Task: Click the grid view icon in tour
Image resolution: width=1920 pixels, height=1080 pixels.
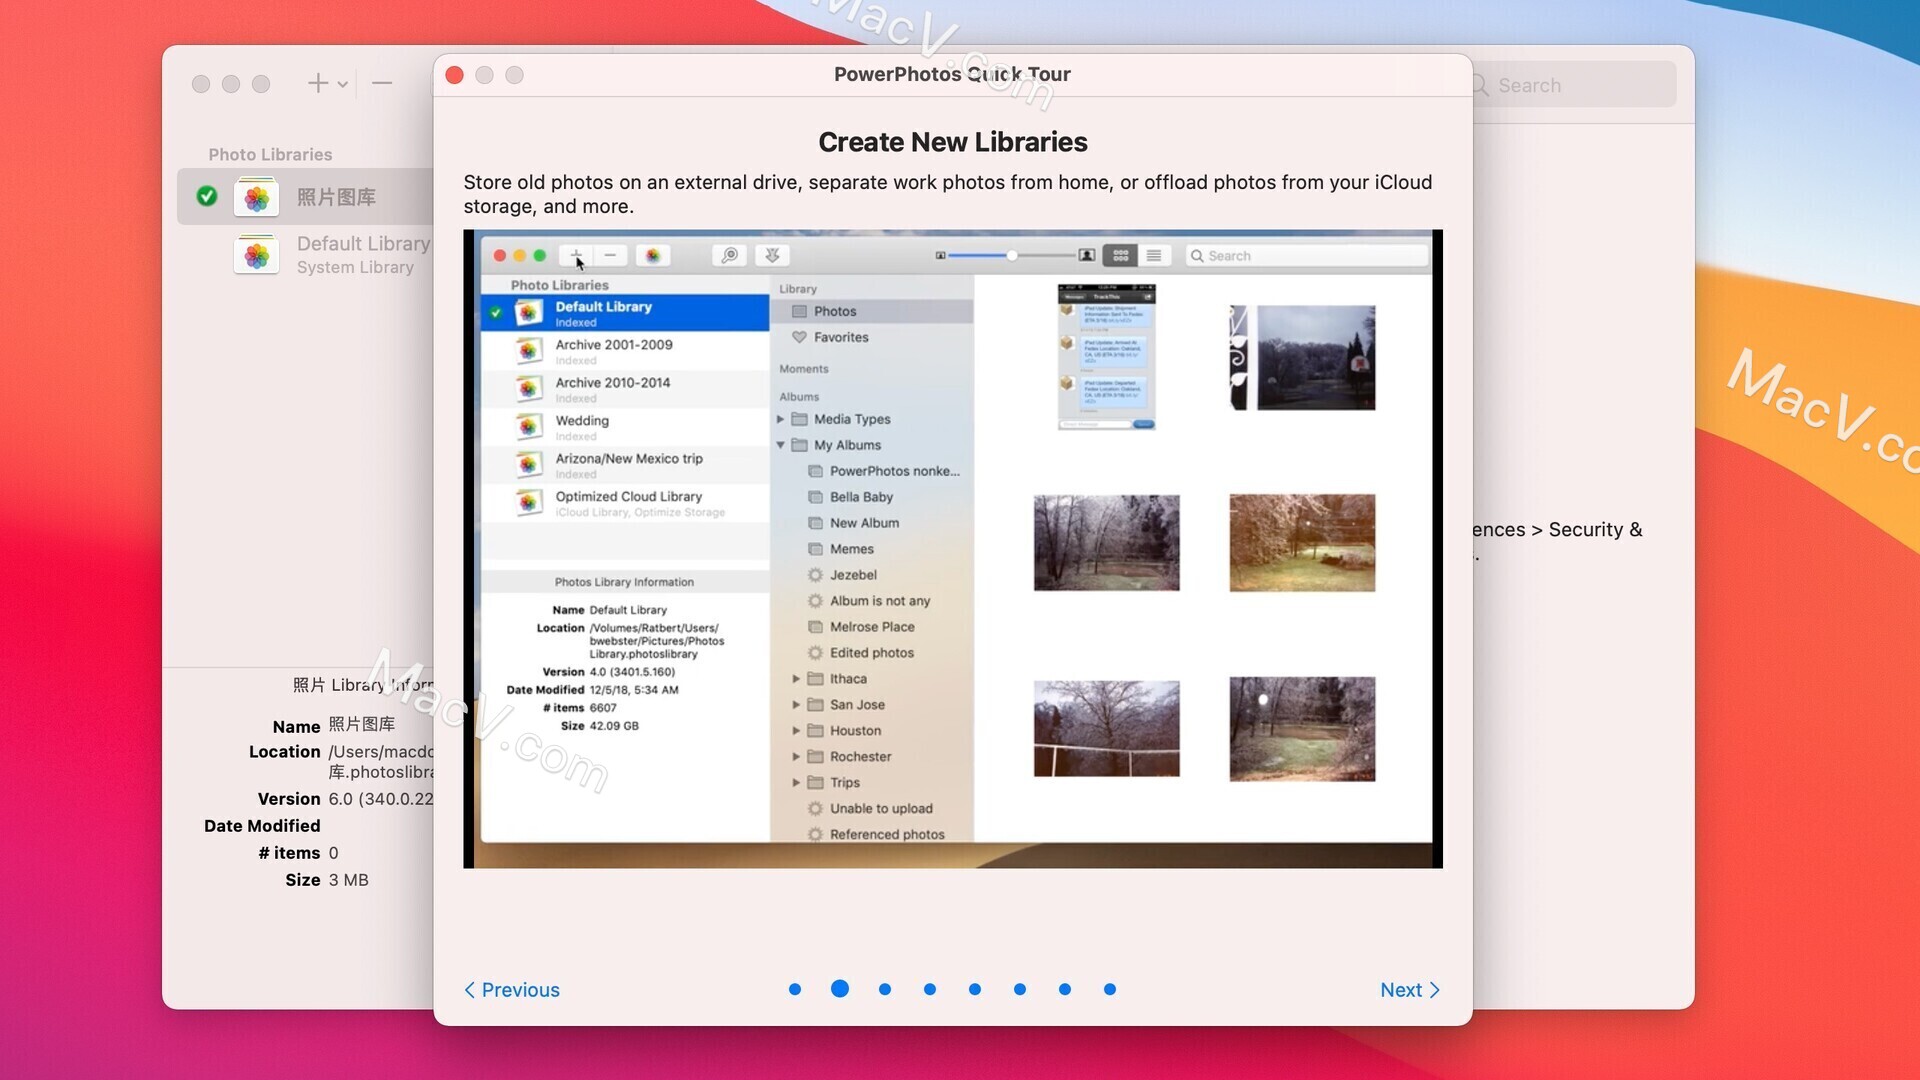Action: pyautogui.click(x=1120, y=255)
